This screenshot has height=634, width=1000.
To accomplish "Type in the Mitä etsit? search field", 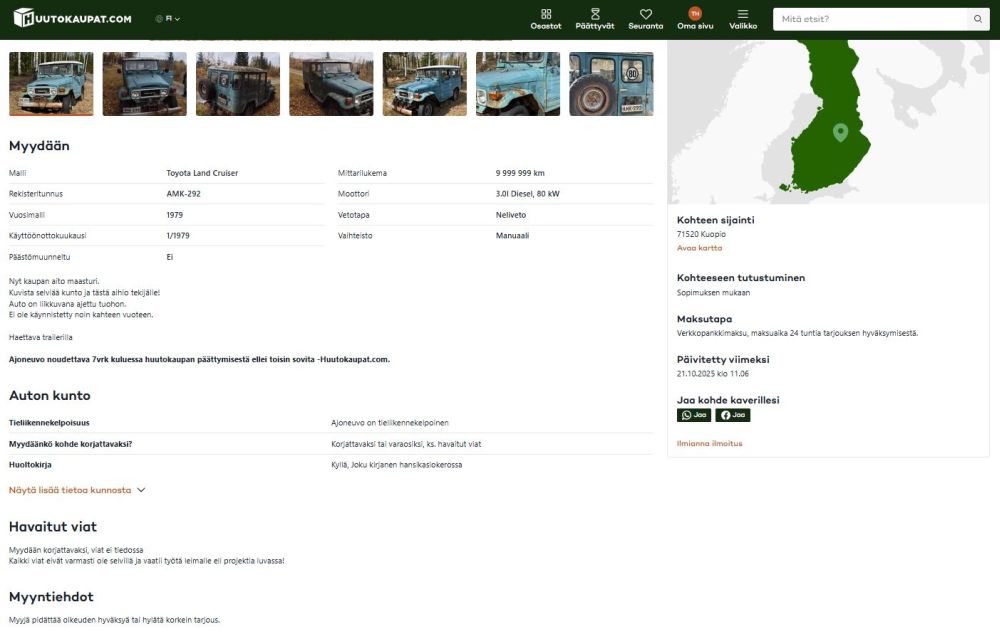I will tap(870, 19).
